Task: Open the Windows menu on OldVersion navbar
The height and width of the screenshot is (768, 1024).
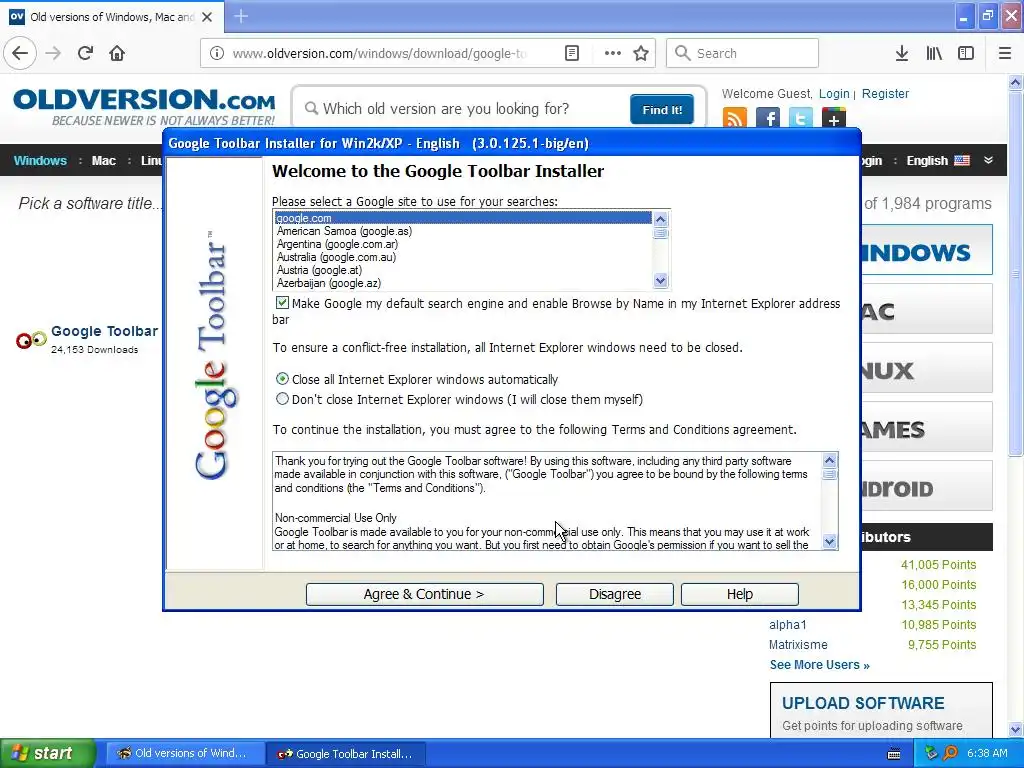Action: click(x=40, y=161)
